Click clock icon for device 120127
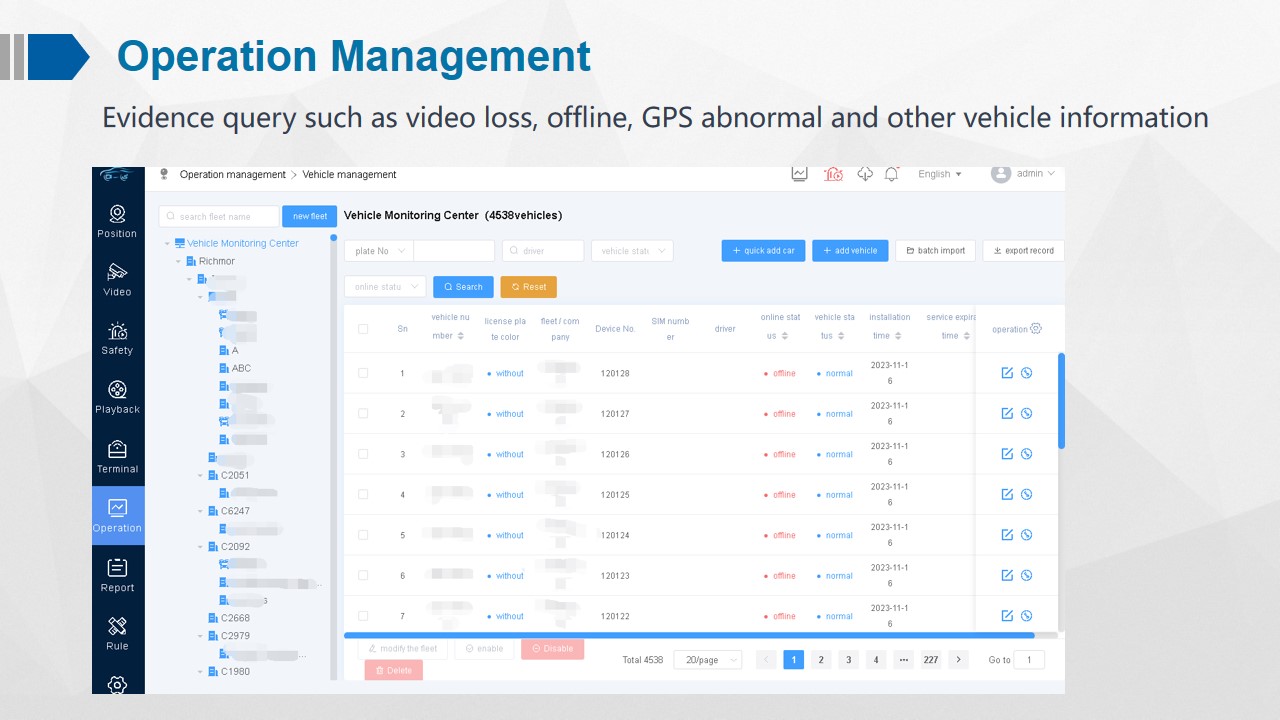The width and height of the screenshot is (1280, 720). pyautogui.click(x=1026, y=413)
